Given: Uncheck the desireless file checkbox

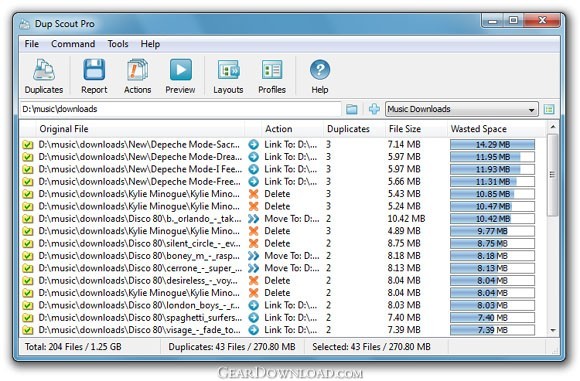Looking at the screenshot, I should tap(28, 280).
